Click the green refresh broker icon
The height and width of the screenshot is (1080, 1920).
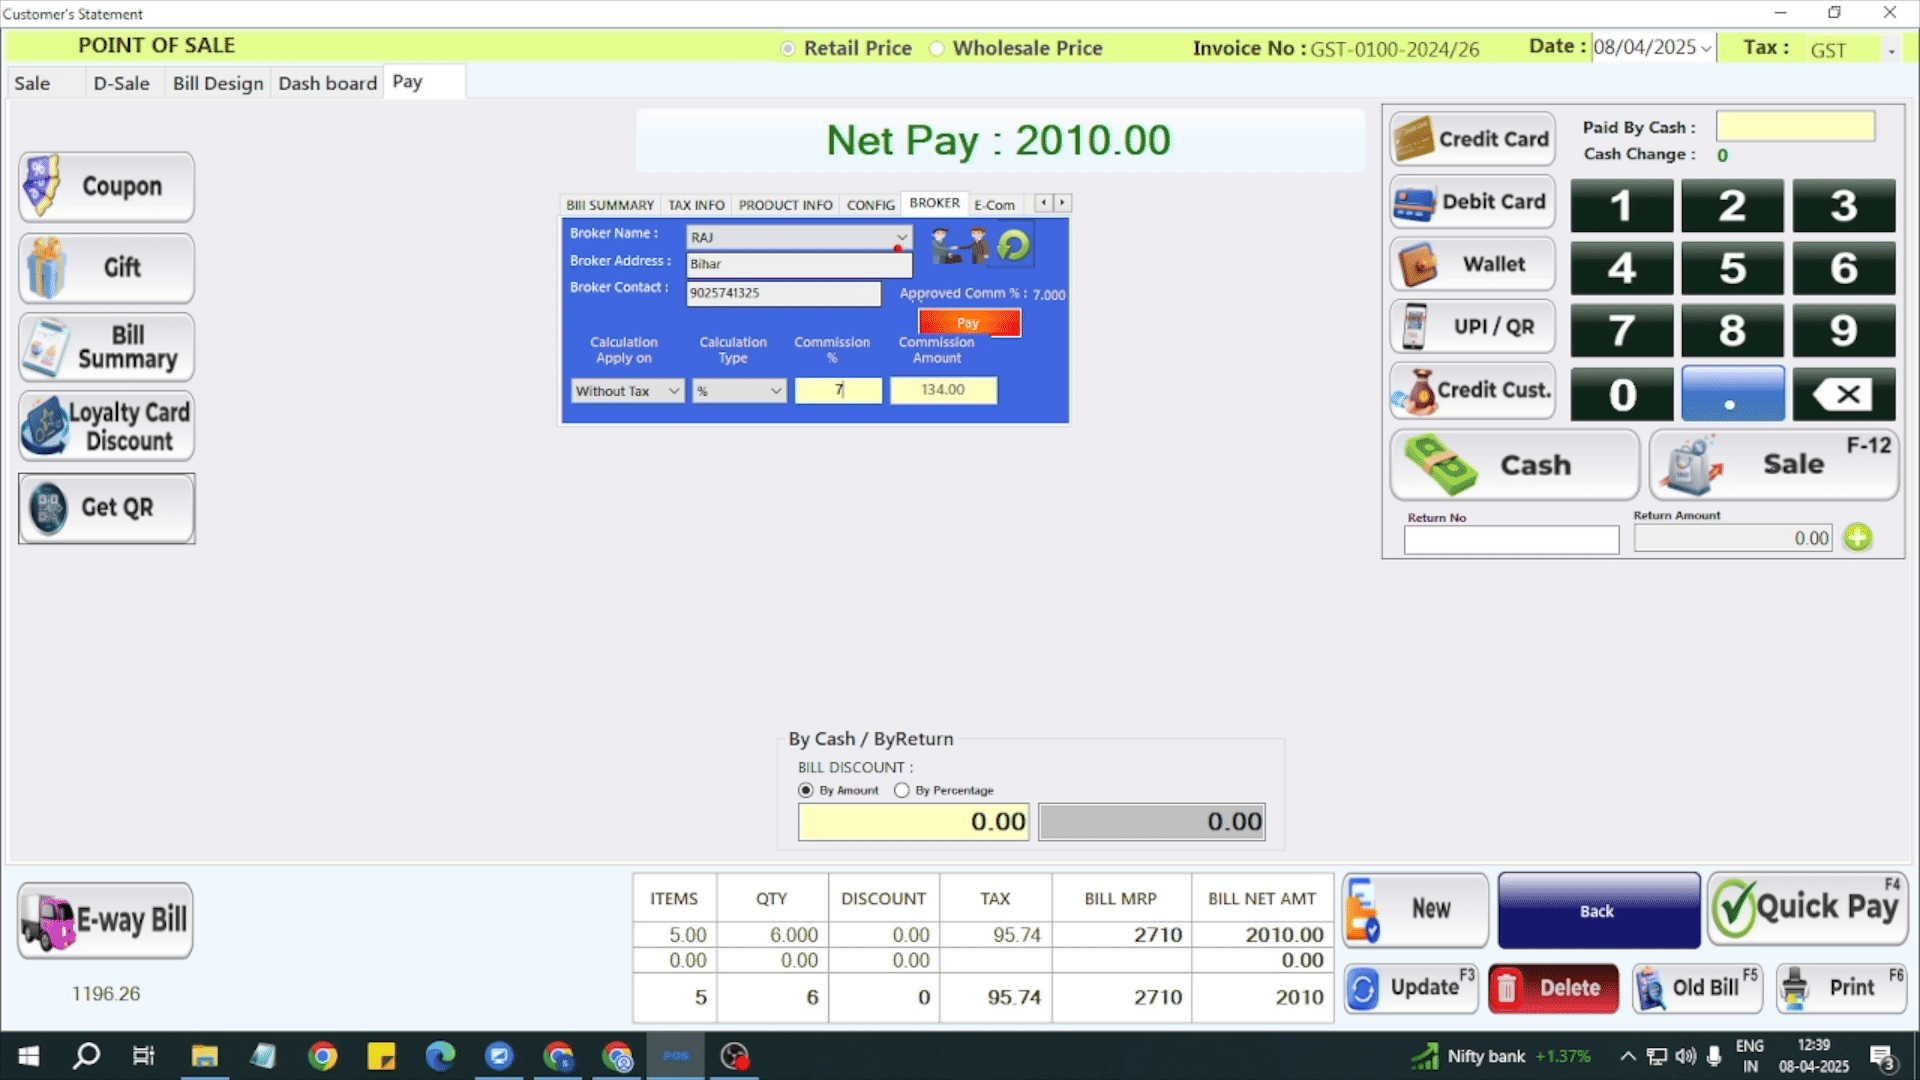(1014, 245)
